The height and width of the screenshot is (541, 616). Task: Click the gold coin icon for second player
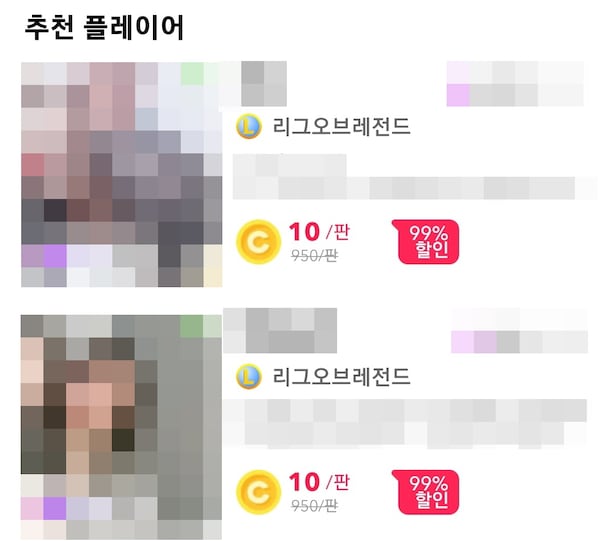[258, 492]
